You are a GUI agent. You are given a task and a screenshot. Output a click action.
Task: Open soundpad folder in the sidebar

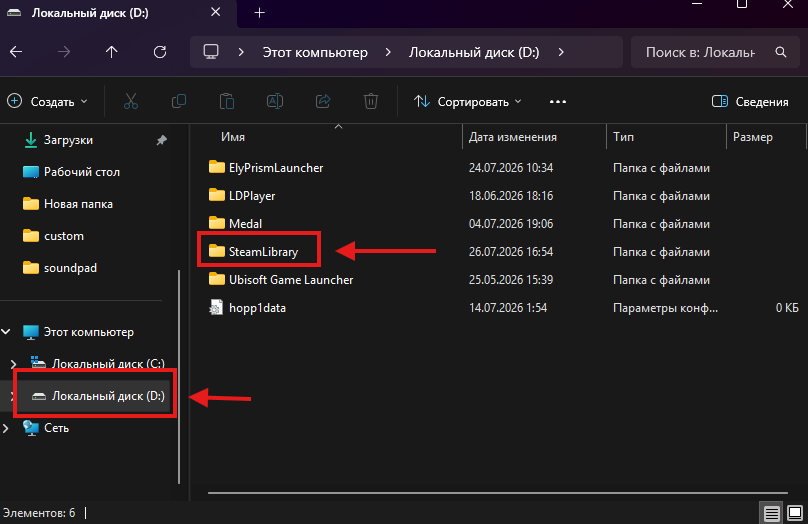coord(70,268)
